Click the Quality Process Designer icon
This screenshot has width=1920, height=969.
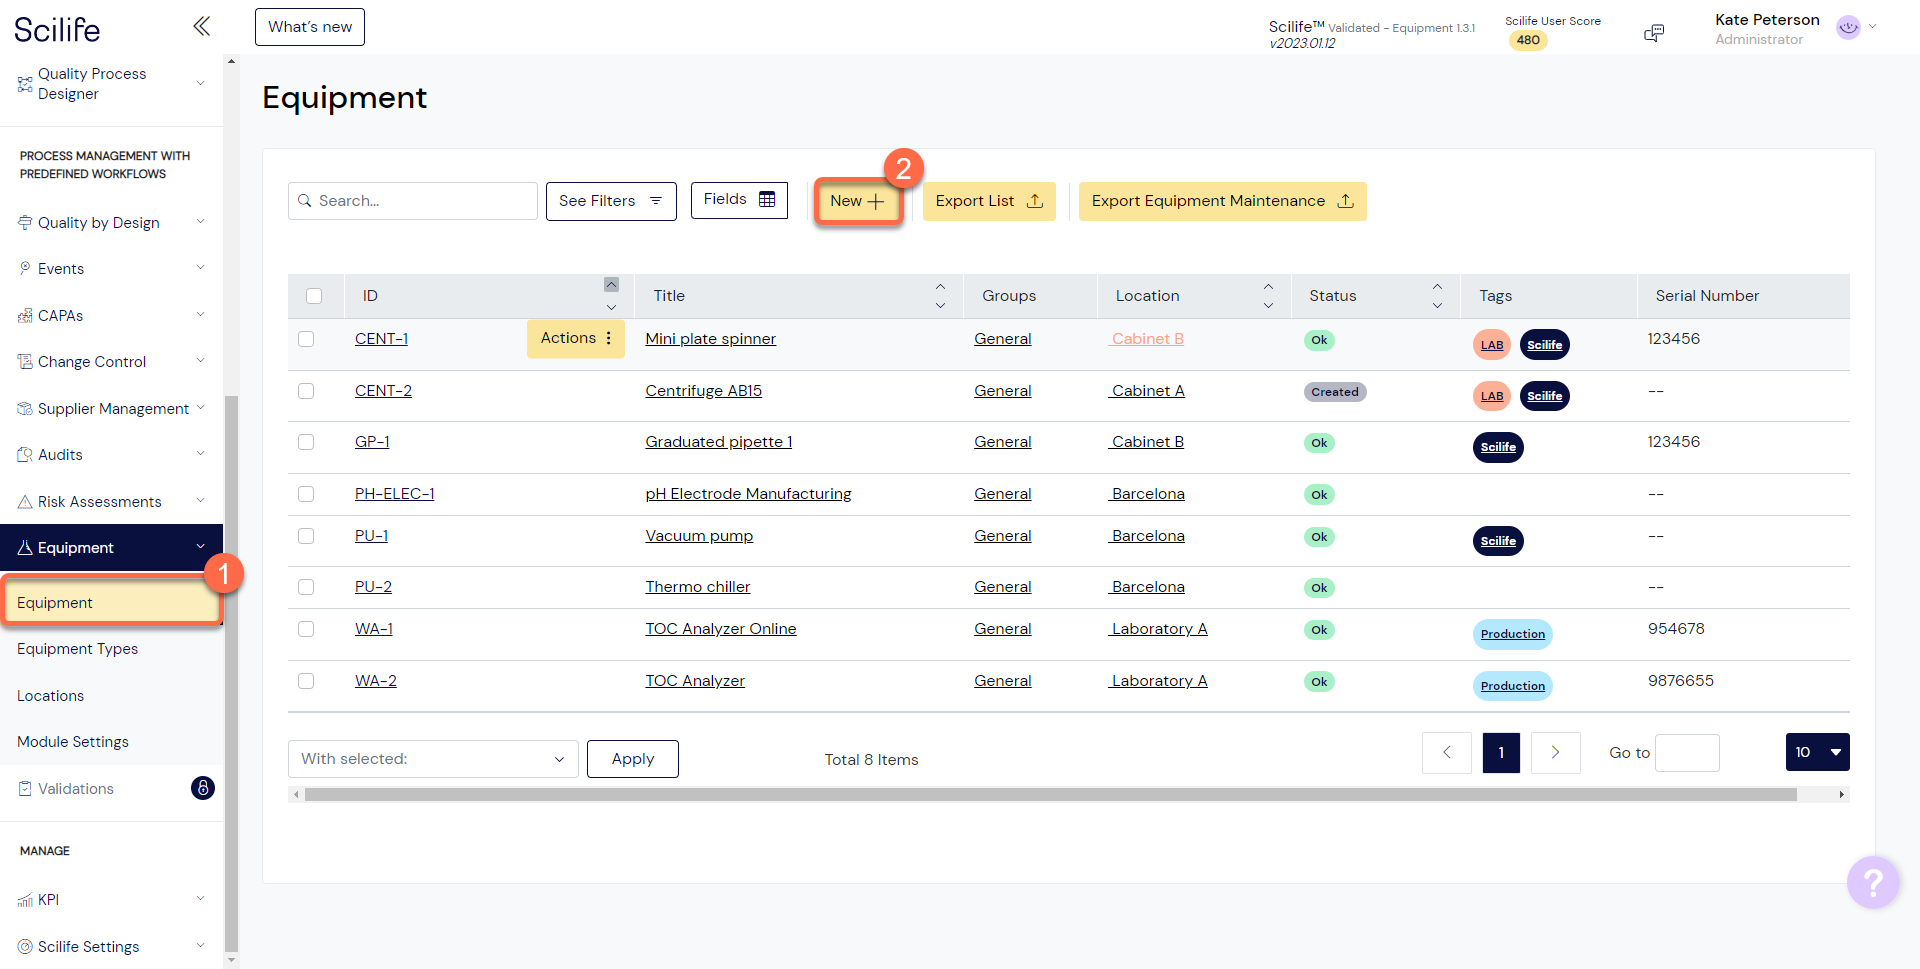25,84
